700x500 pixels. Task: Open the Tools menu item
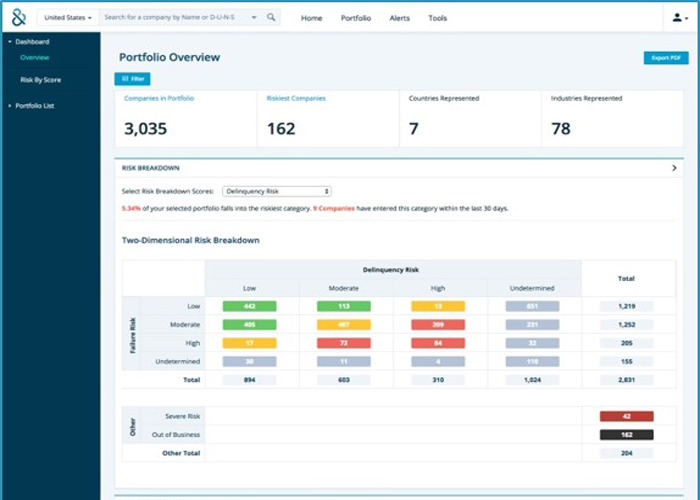438,18
